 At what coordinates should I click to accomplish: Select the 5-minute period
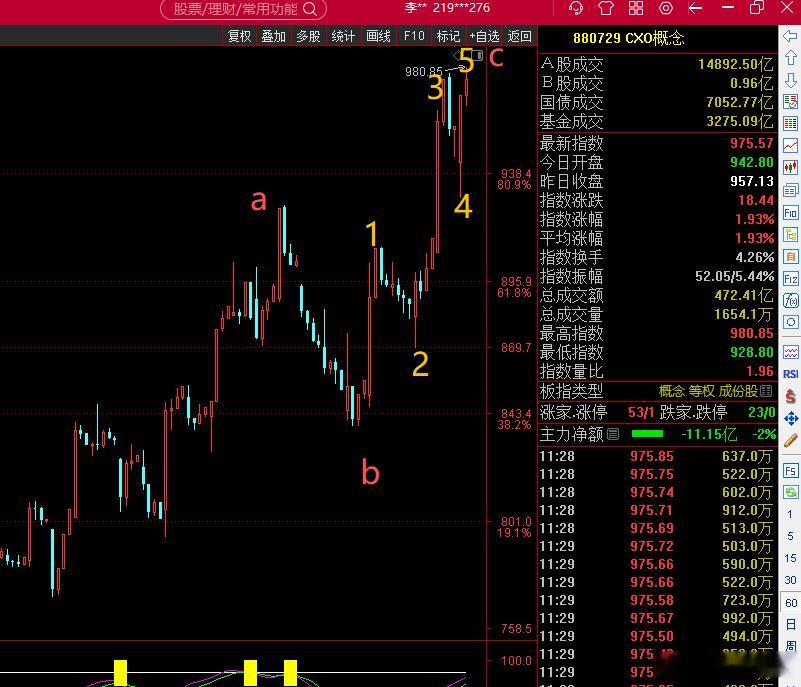[x=790, y=536]
